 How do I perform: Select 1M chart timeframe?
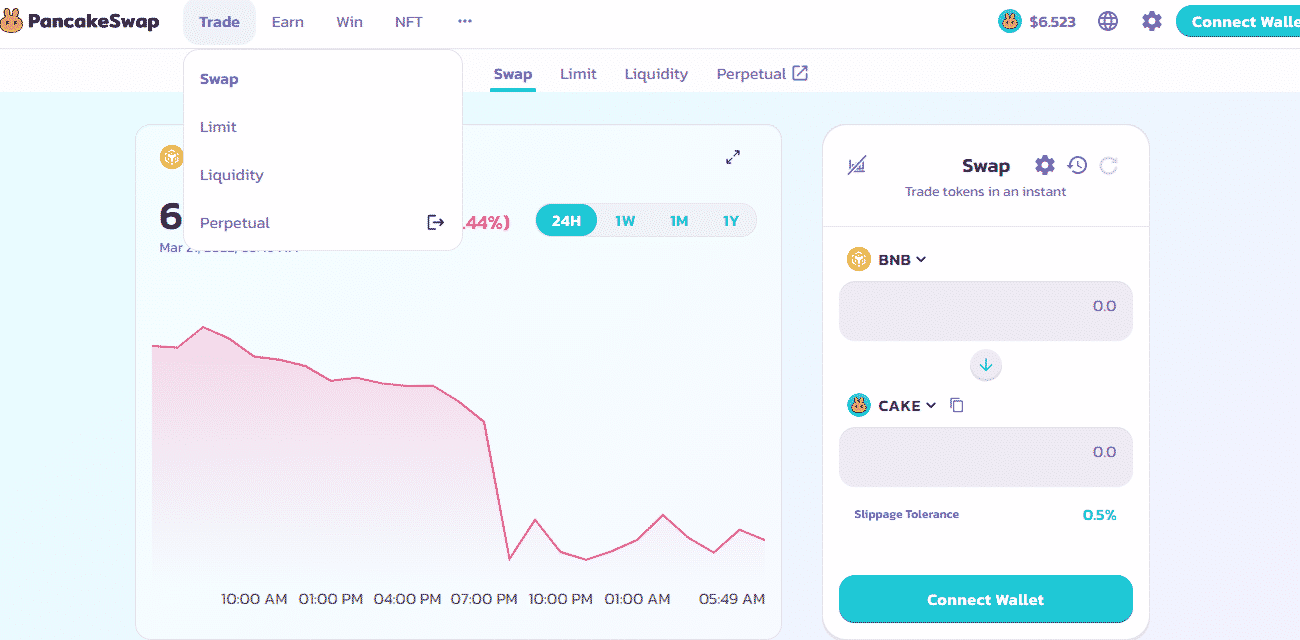pyautogui.click(x=679, y=220)
